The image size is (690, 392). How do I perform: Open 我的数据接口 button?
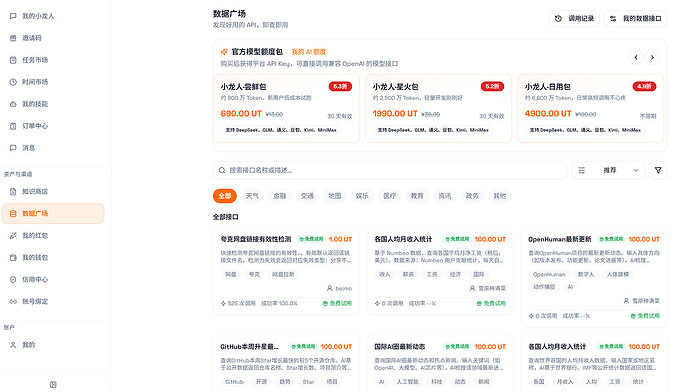(x=635, y=18)
